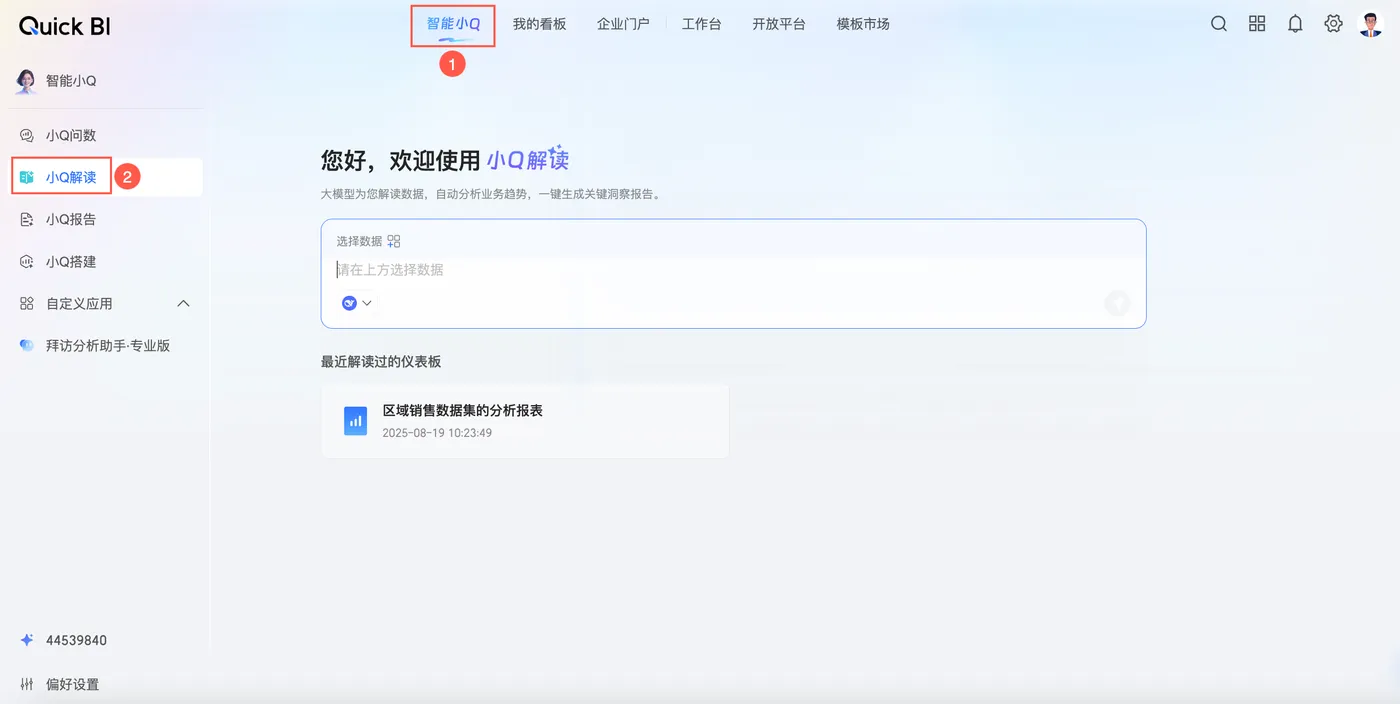This screenshot has width=1400, height=704.
Task: Click the 选择数据 picker icon
Action: coord(394,241)
